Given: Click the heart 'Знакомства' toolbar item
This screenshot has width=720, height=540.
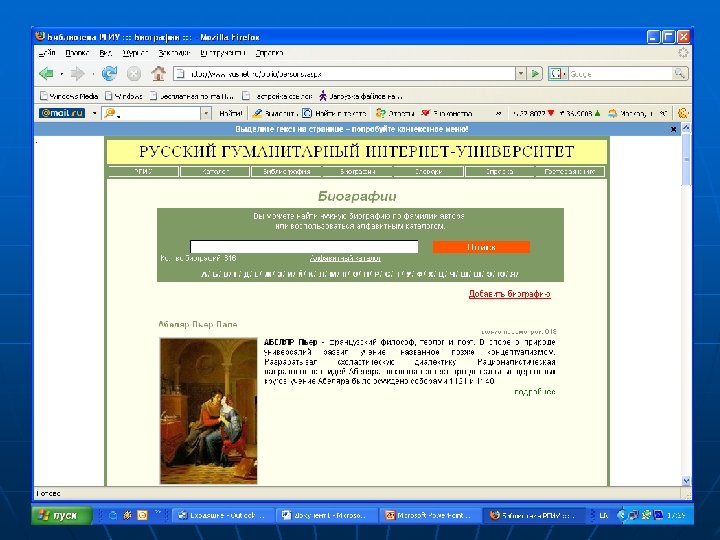Looking at the screenshot, I should (x=447, y=113).
